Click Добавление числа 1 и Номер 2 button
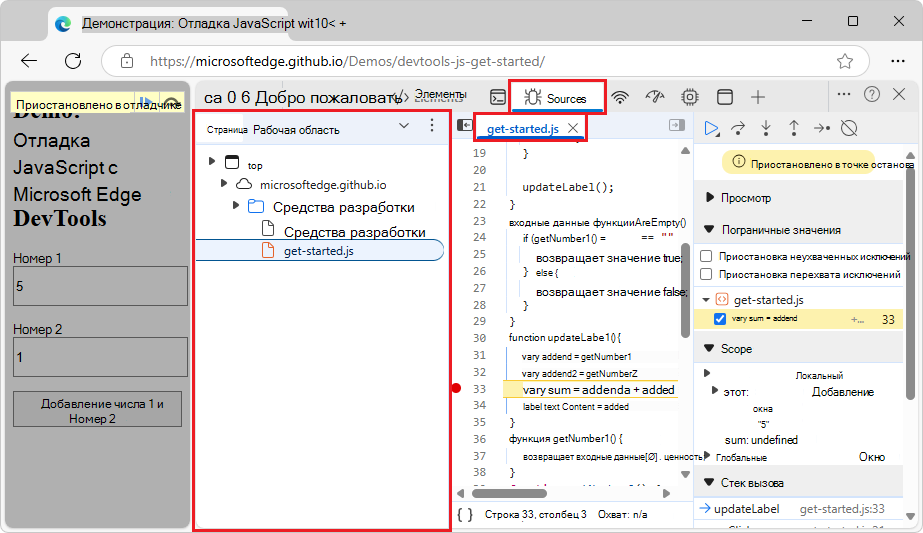Screen dimensions: 923x533 98,409
